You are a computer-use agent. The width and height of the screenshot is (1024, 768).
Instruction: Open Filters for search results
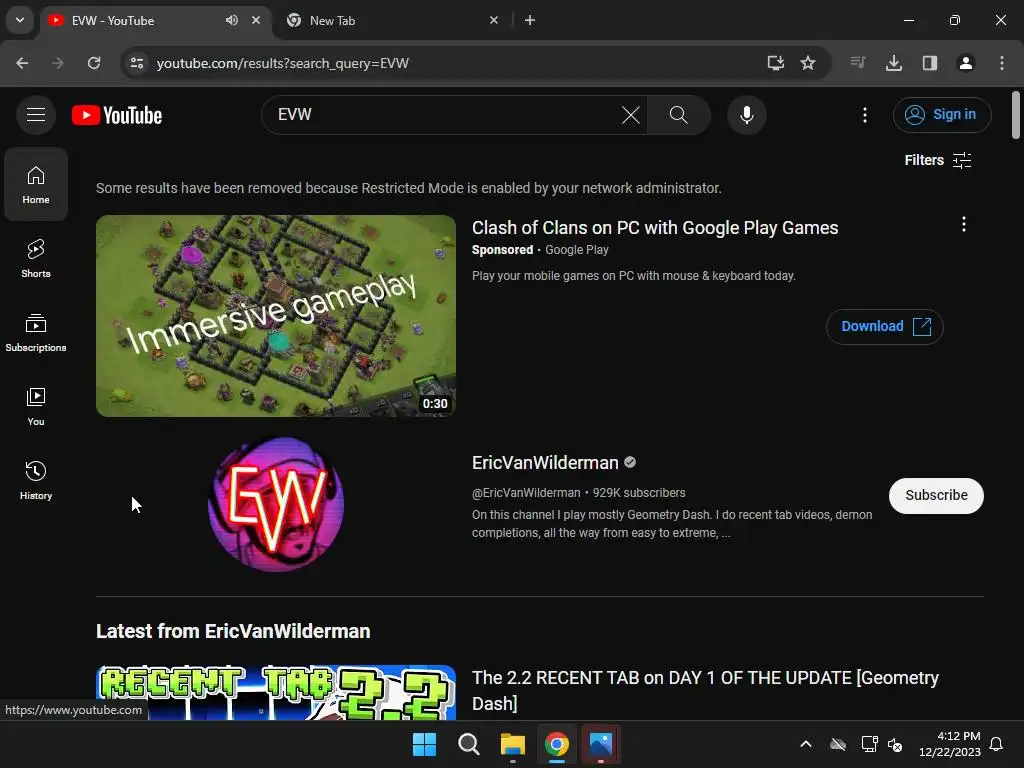tap(938, 160)
